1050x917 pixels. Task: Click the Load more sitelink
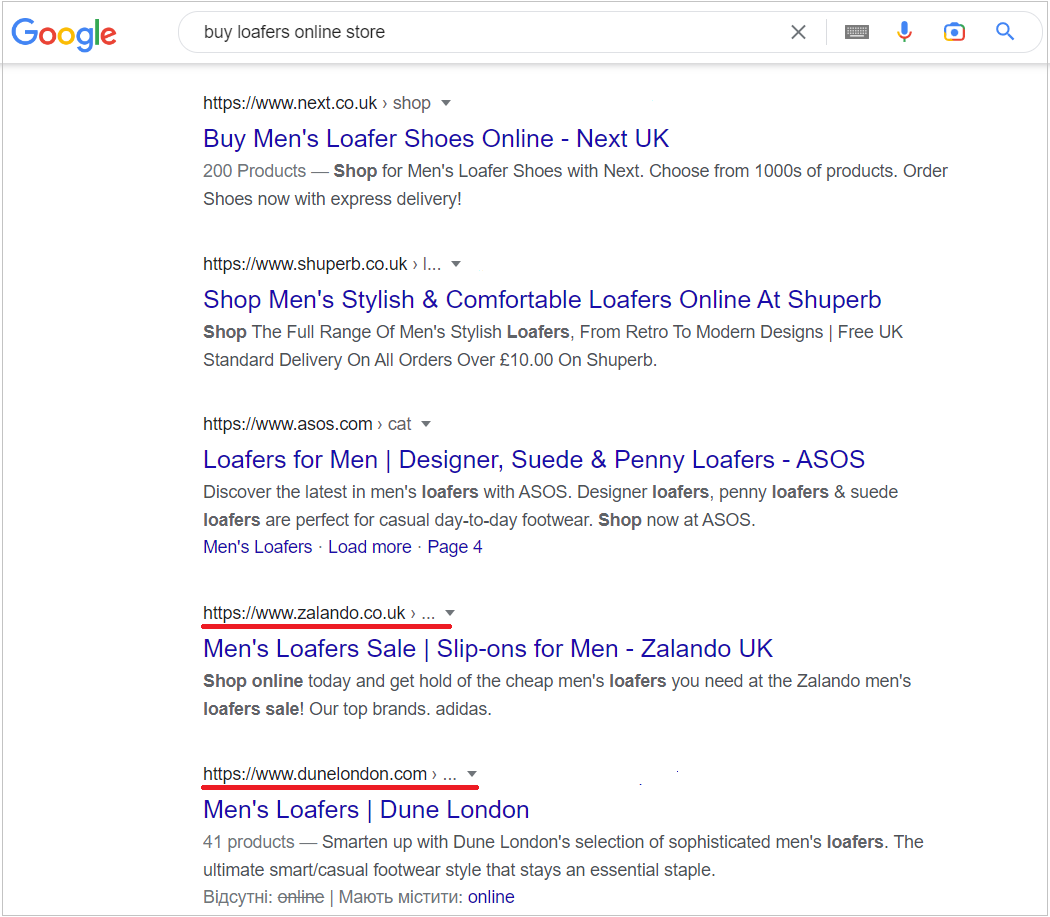point(370,547)
